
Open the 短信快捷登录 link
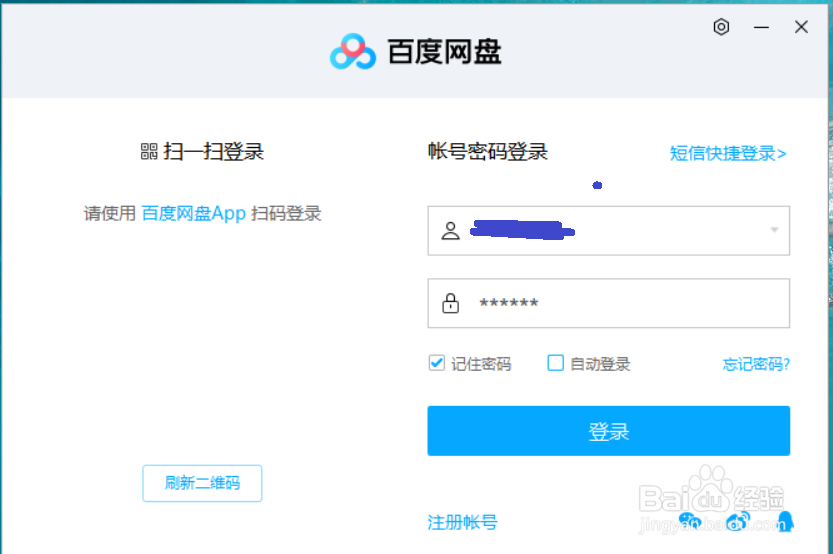pos(728,154)
